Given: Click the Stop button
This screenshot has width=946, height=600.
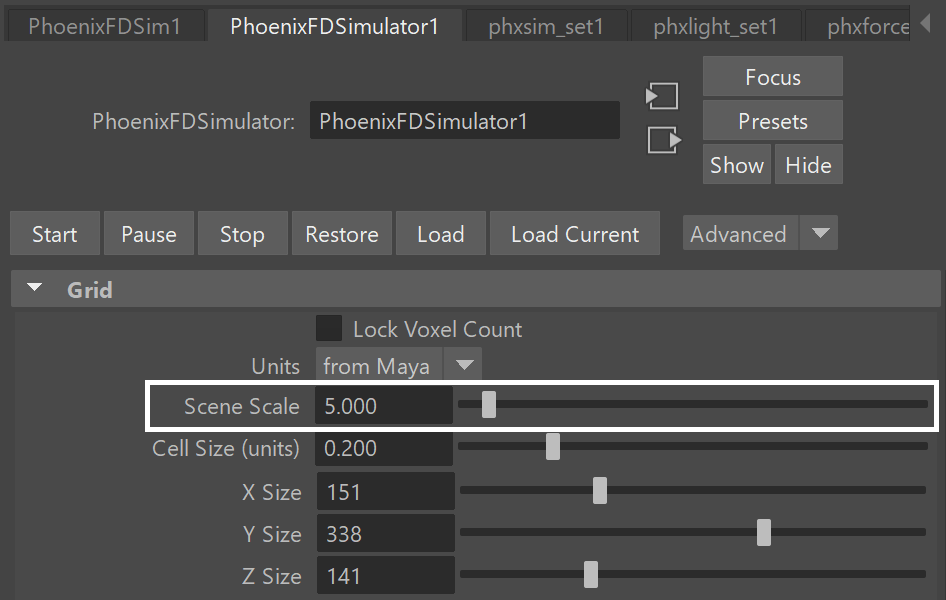Looking at the screenshot, I should pos(243,233).
